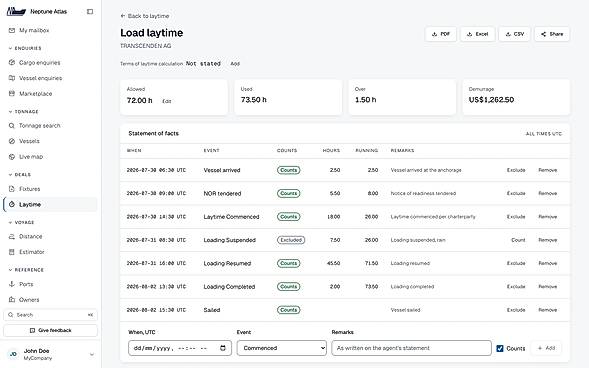The height and width of the screenshot is (368, 589).
Task: Click the Counts badge for Vessel arrived
Action: (288, 170)
